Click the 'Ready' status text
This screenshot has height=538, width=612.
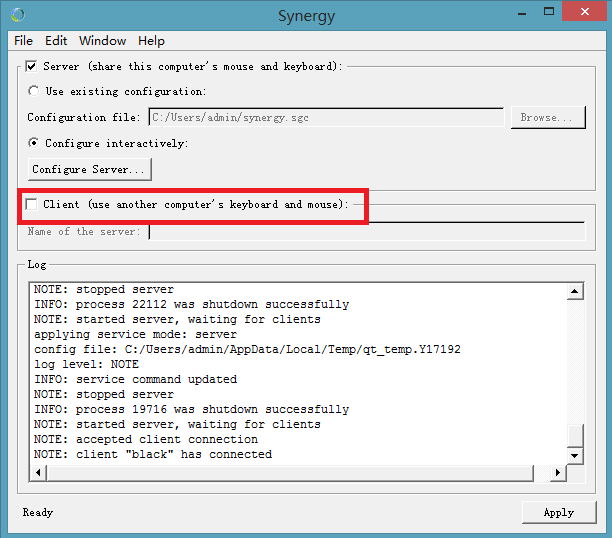point(37,512)
